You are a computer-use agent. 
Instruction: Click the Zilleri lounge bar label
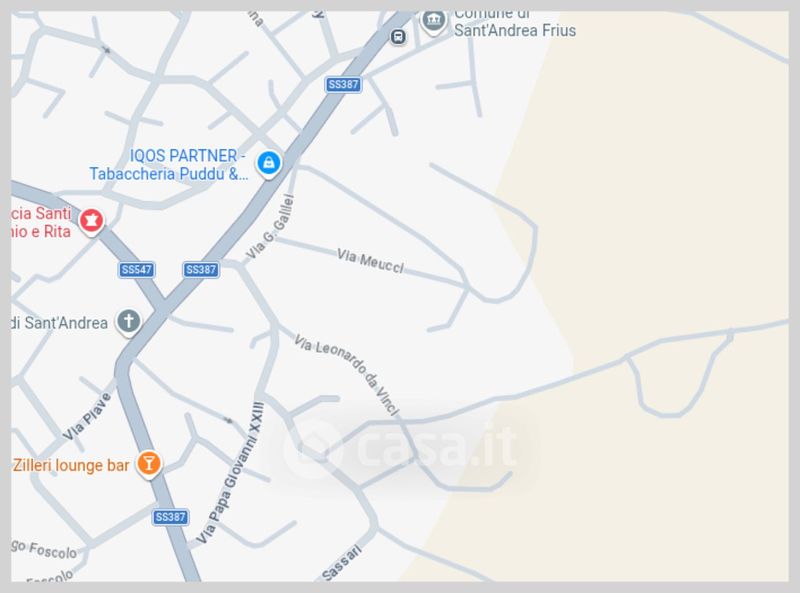(x=71, y=465)
